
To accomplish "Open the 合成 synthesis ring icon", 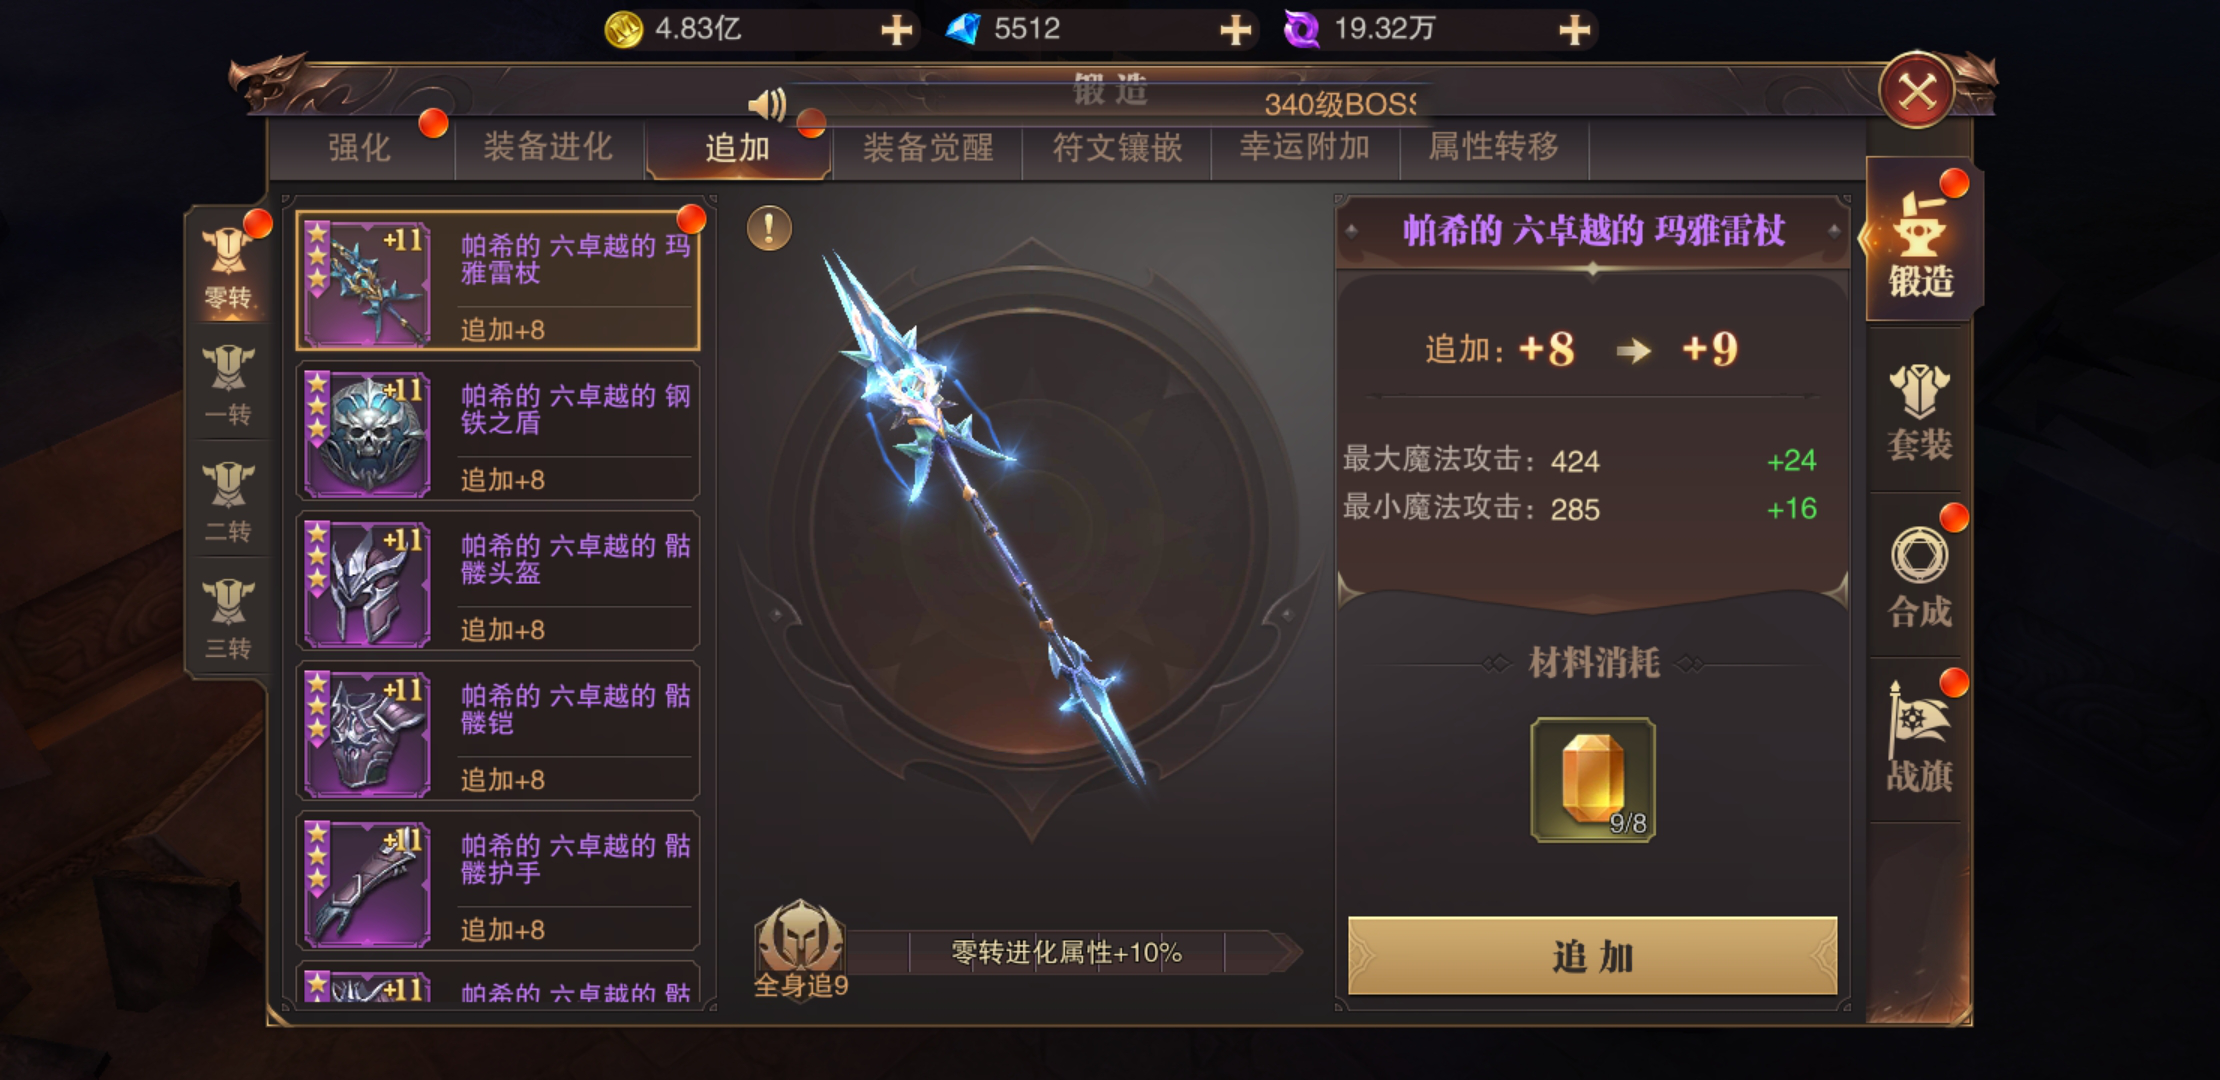I will coord(1919,577).
